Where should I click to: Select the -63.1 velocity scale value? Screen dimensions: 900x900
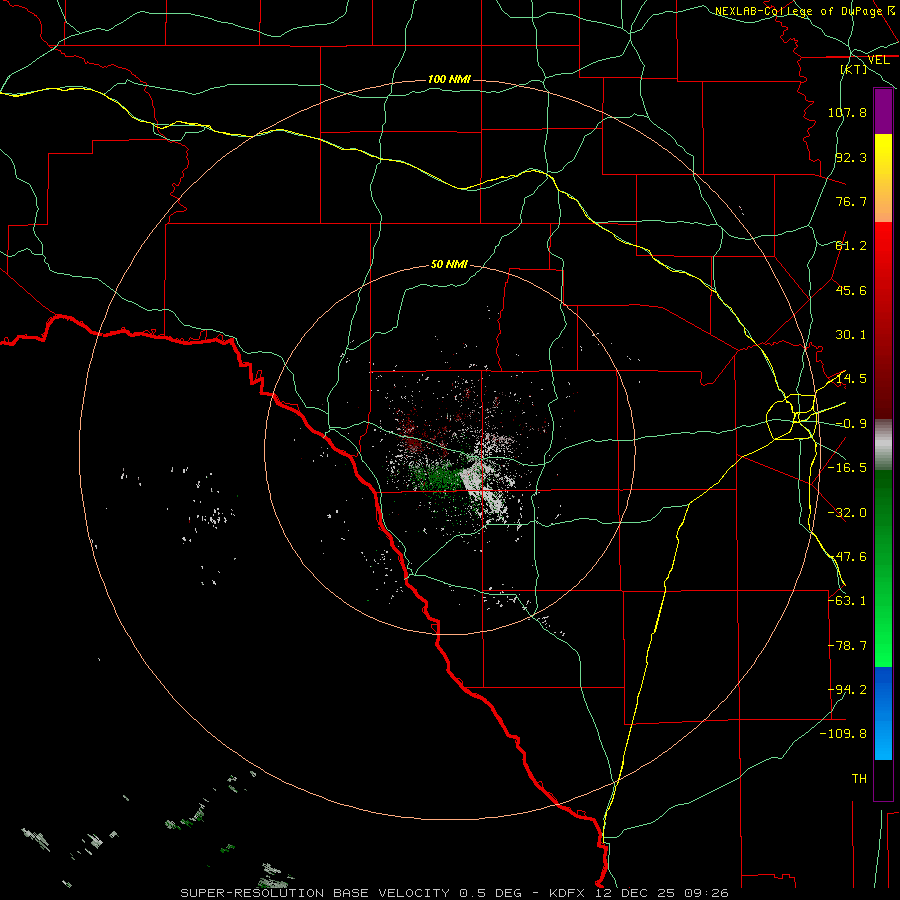(847, 601)
